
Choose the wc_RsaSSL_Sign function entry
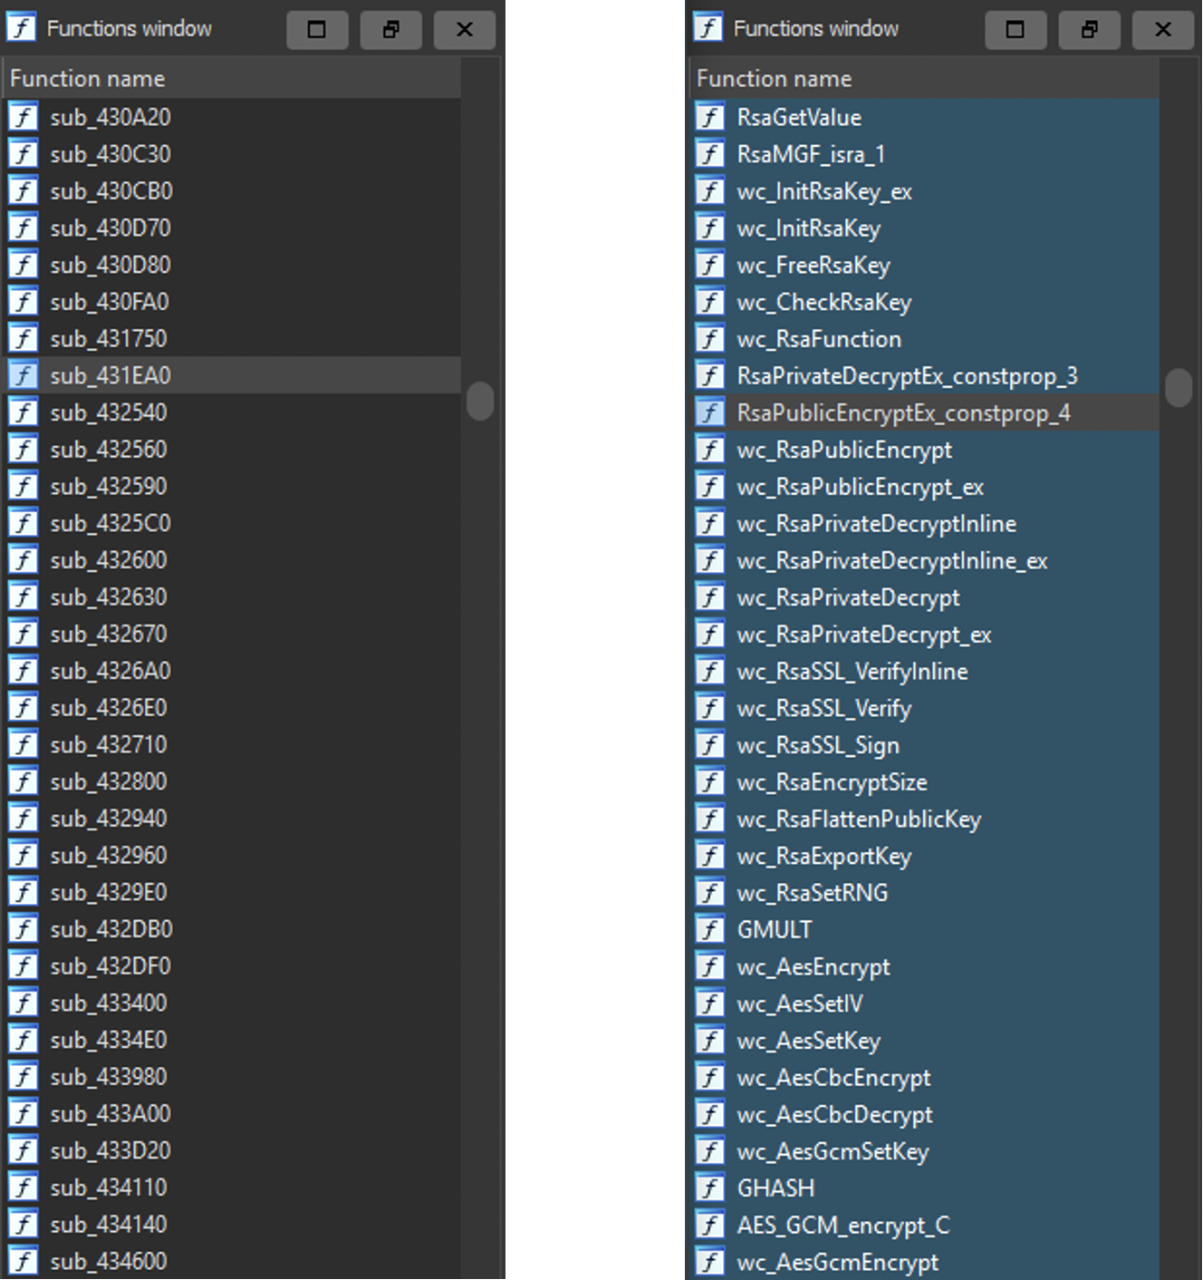[x=817, y=745]
